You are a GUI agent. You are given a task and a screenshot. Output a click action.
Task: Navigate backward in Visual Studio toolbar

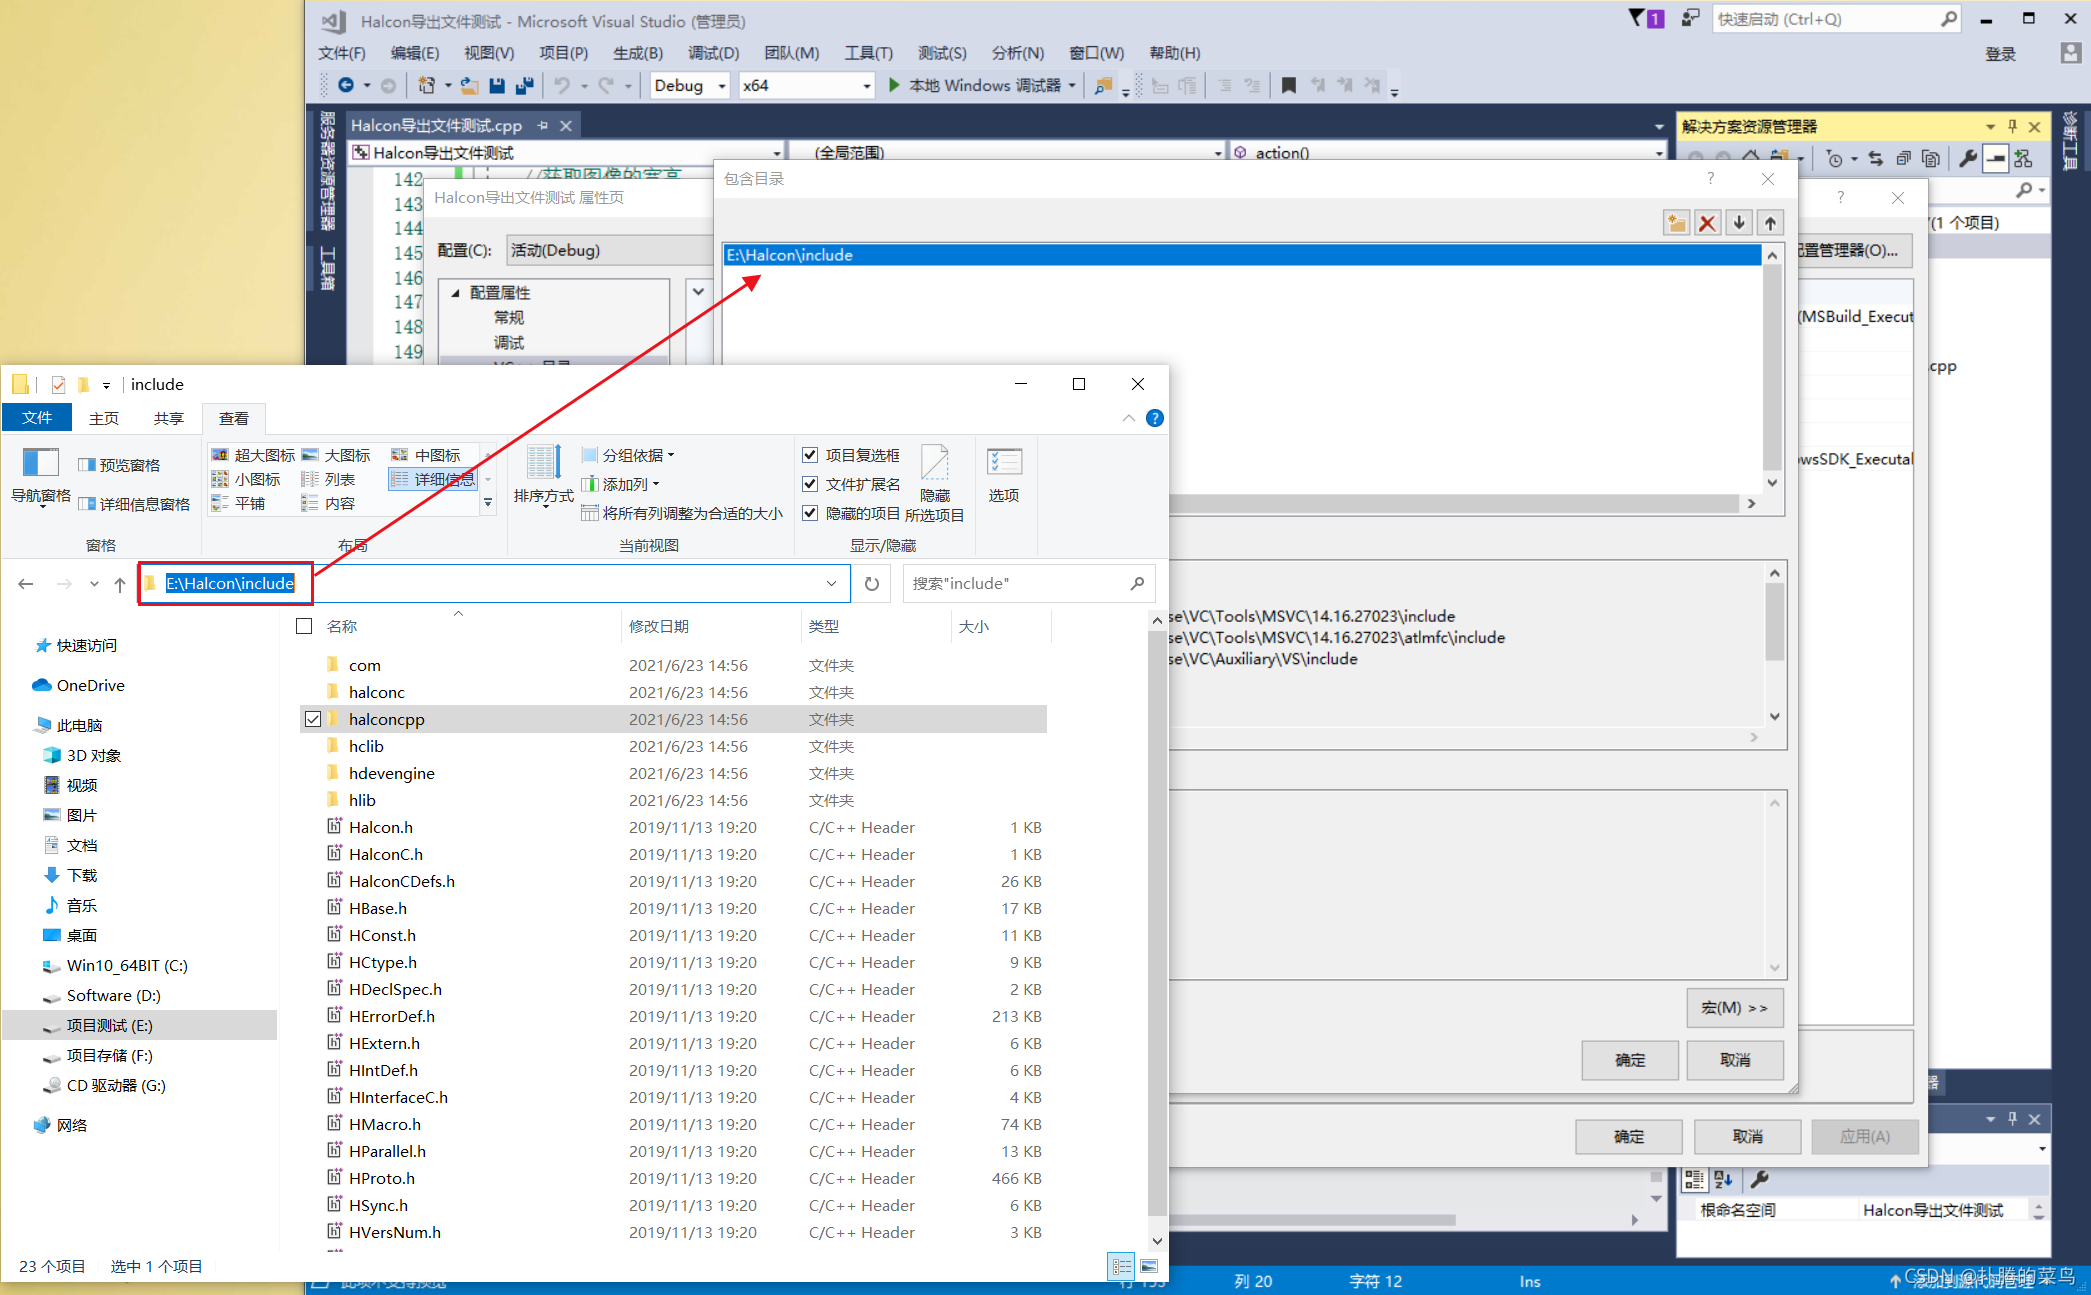pyautogui.click(x=346, y=86)
